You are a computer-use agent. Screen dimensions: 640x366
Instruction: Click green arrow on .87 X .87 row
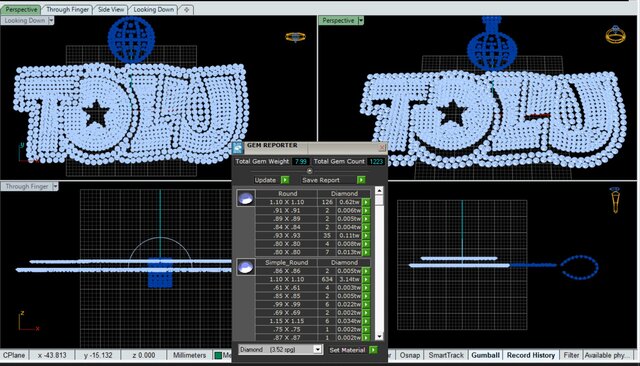coord(366,337)
